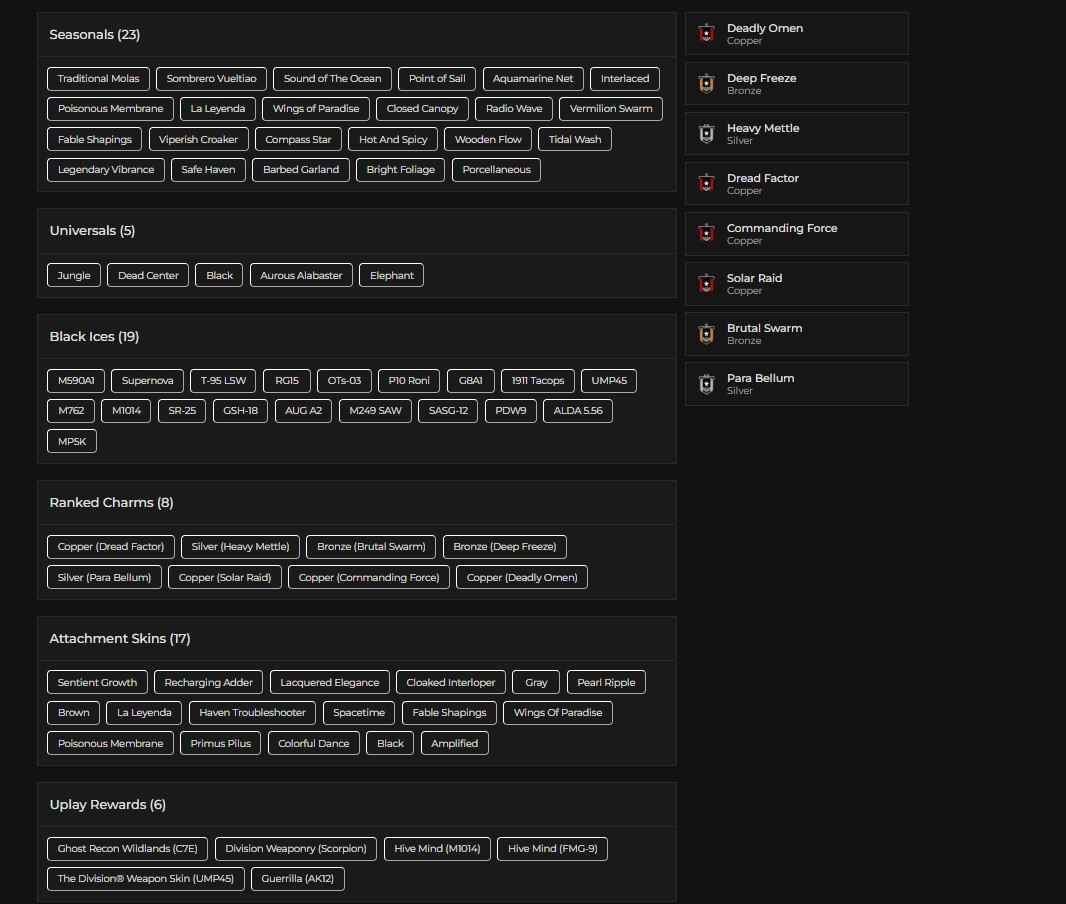1066x904 pixels.
Task: Click the Deep Freeze bronze charm icon
Action: pos(706,84)
